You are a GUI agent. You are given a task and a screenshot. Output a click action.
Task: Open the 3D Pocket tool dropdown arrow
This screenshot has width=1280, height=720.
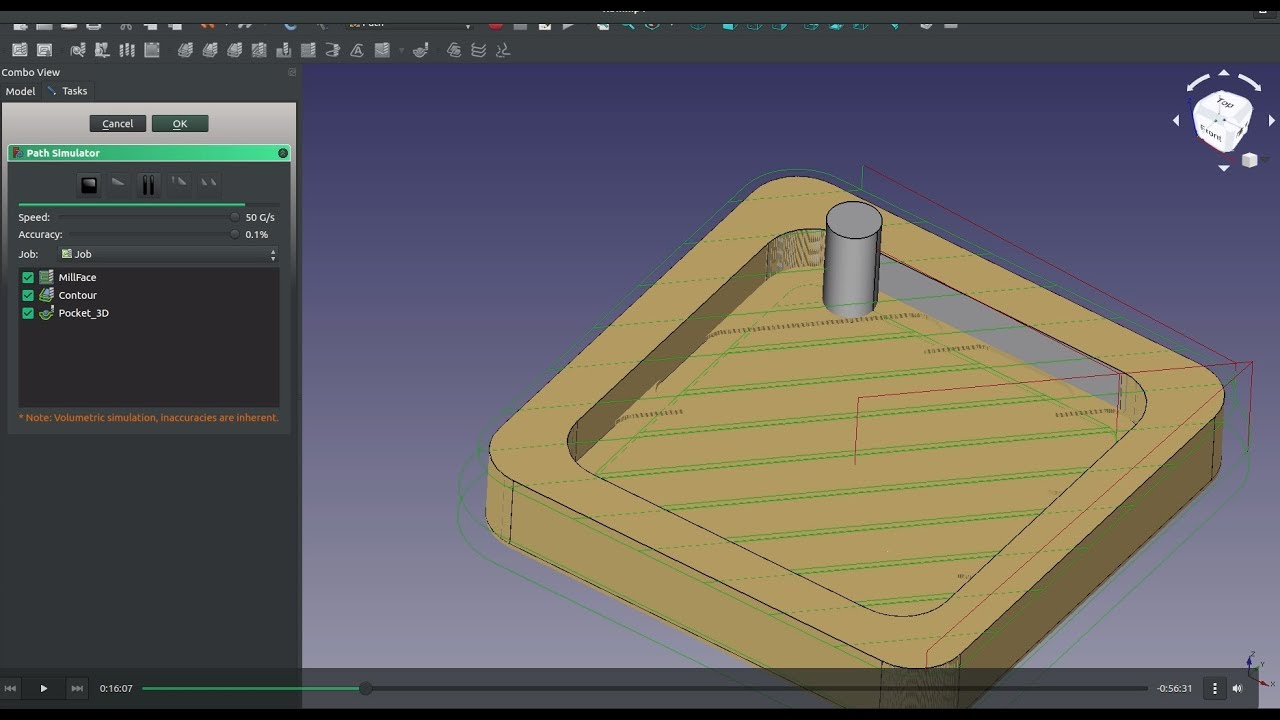(402, 50)
